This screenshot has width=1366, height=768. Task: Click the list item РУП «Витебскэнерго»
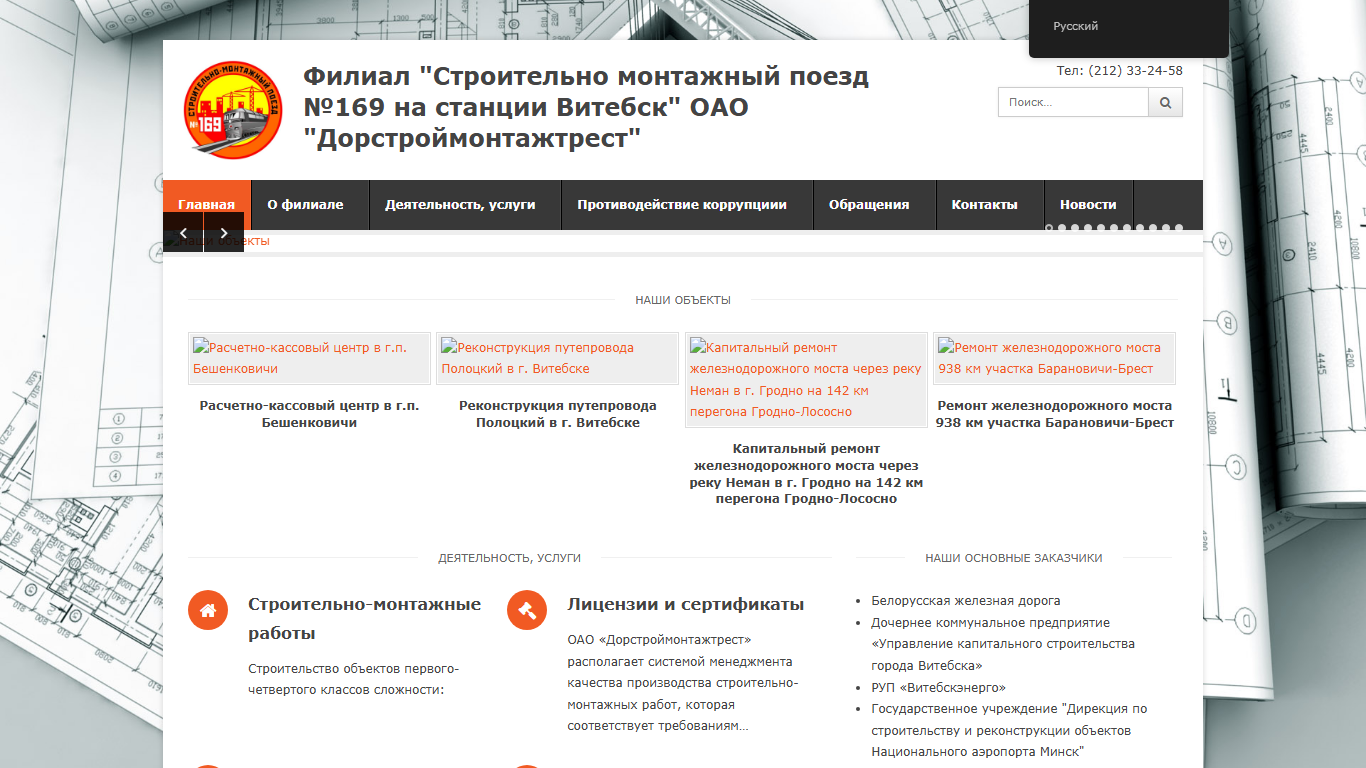pyautogui.click(x=938, y=688)
